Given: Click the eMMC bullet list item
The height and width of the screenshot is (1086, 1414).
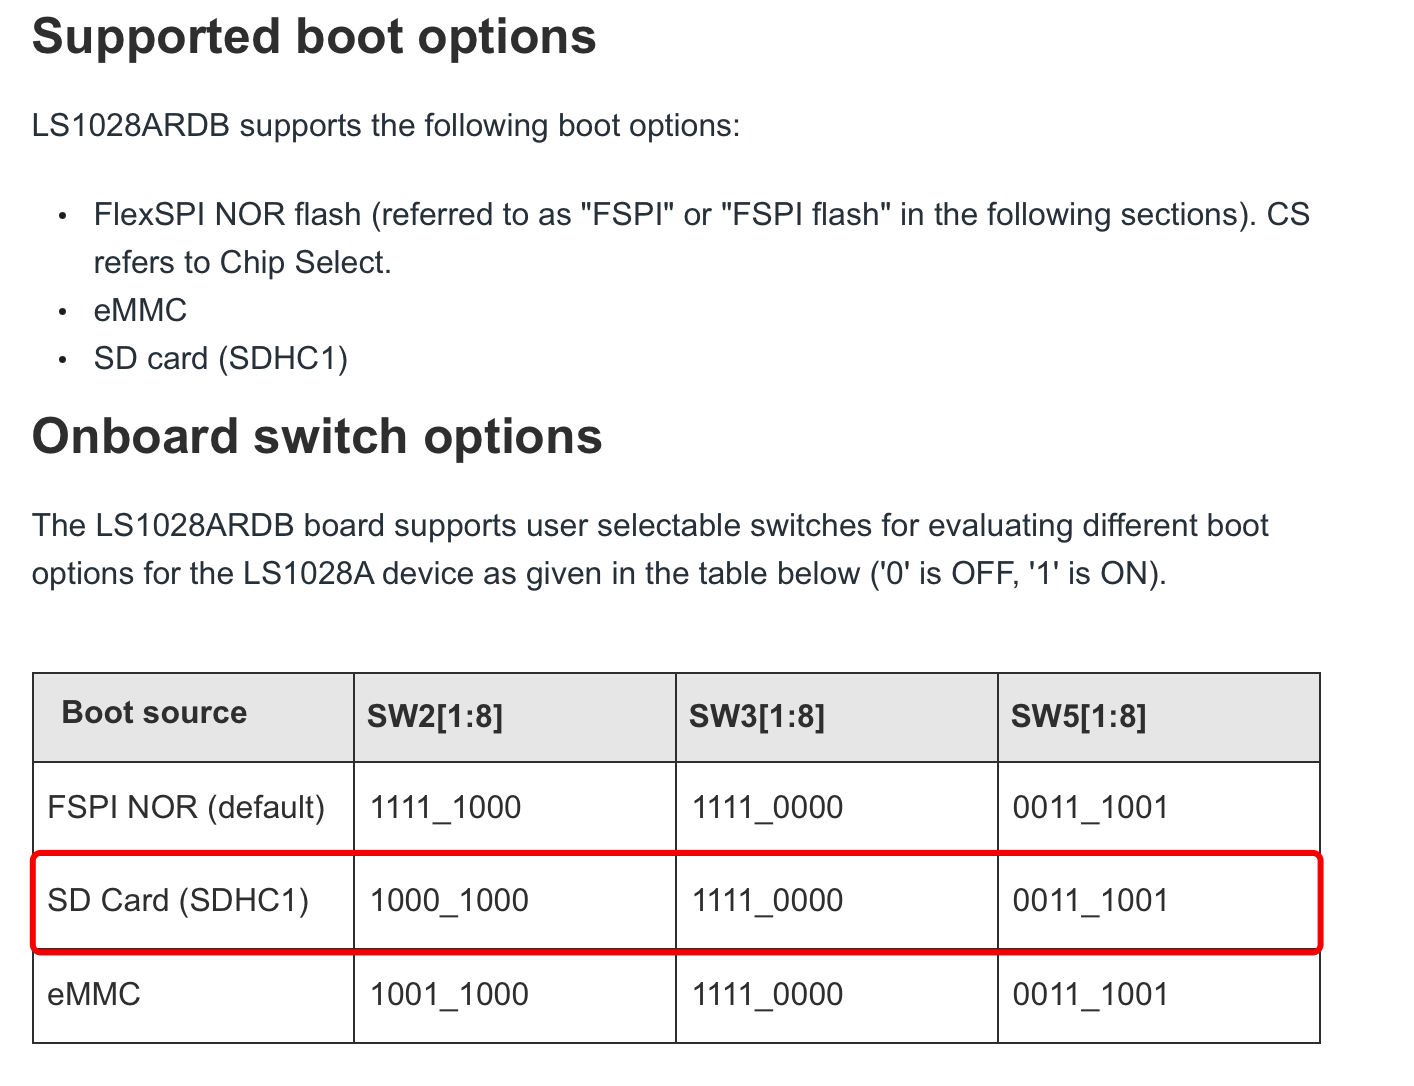Looking at the screenshot, I should tap(140, 310).
